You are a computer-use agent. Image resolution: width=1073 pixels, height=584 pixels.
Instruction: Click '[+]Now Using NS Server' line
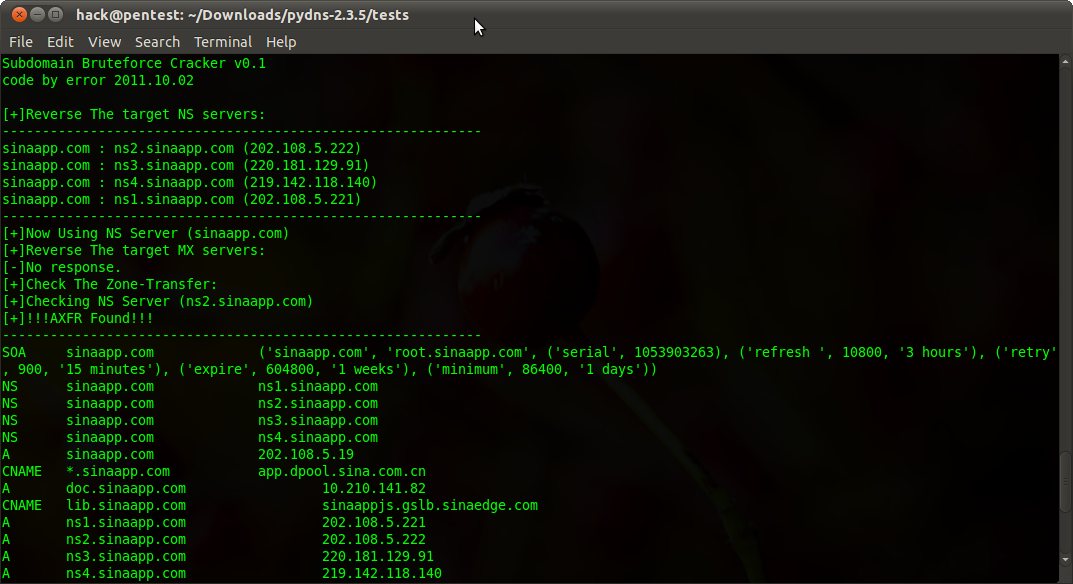146,233
